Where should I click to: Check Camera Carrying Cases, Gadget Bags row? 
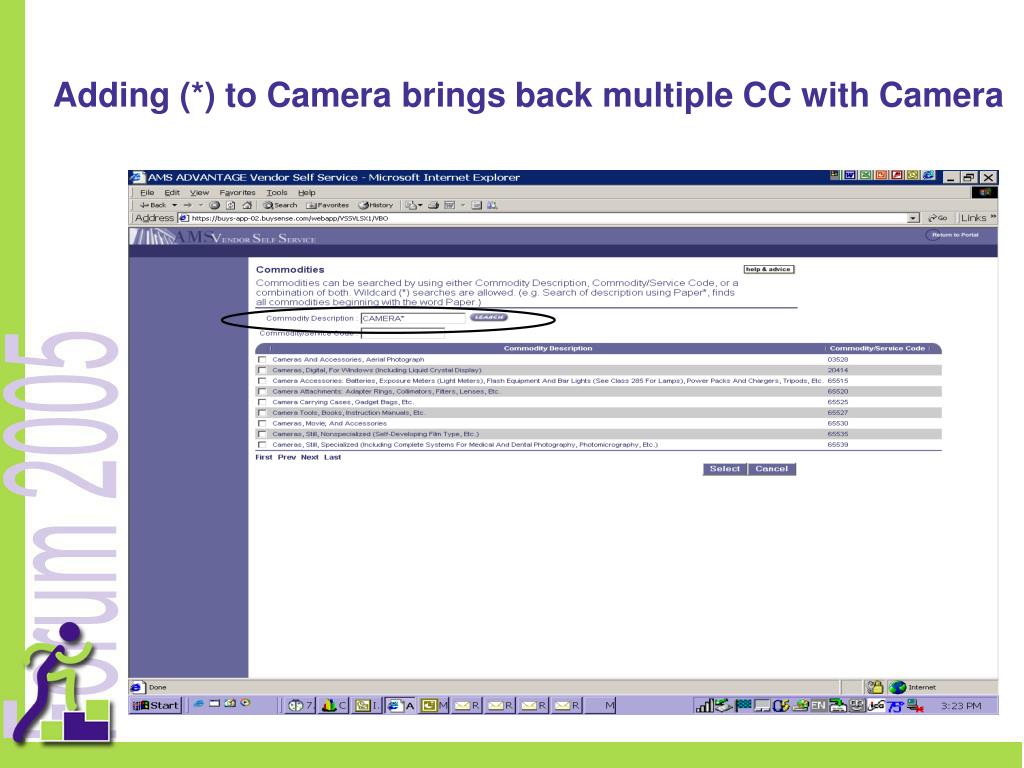coord(262,402)
